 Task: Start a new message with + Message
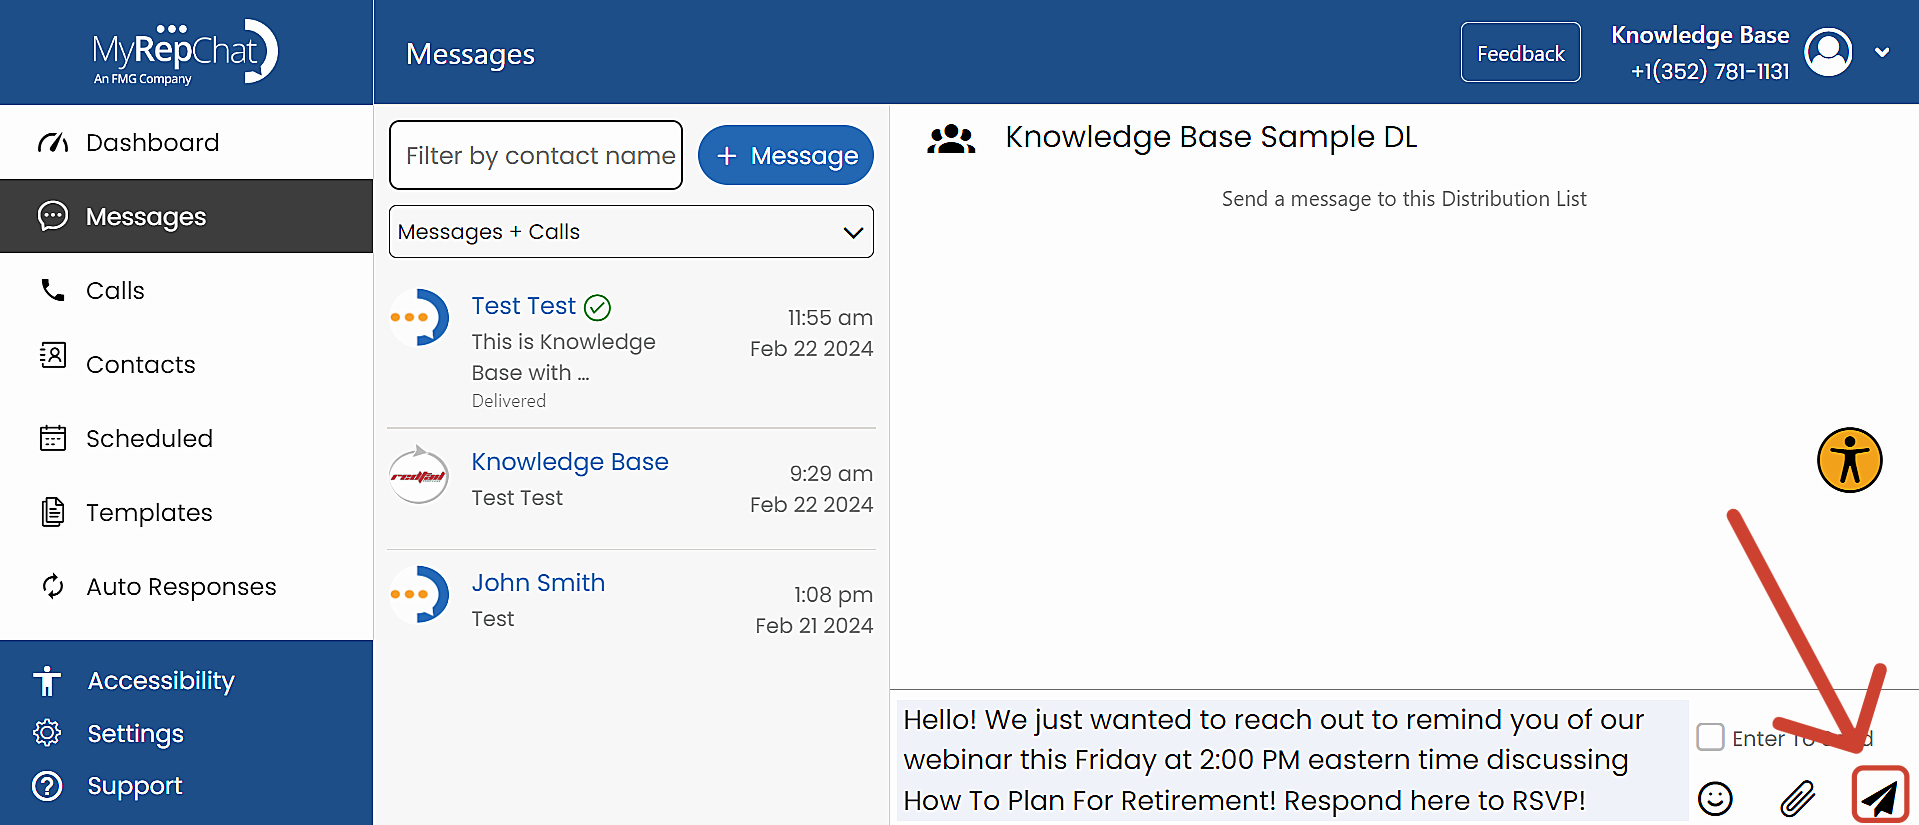(x=786, y=155)
